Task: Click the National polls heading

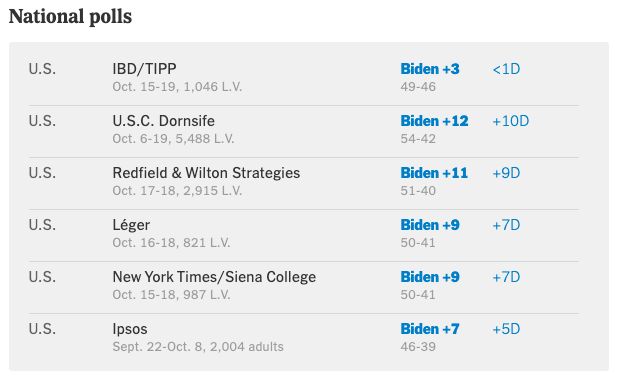Action: click(70, 17)
